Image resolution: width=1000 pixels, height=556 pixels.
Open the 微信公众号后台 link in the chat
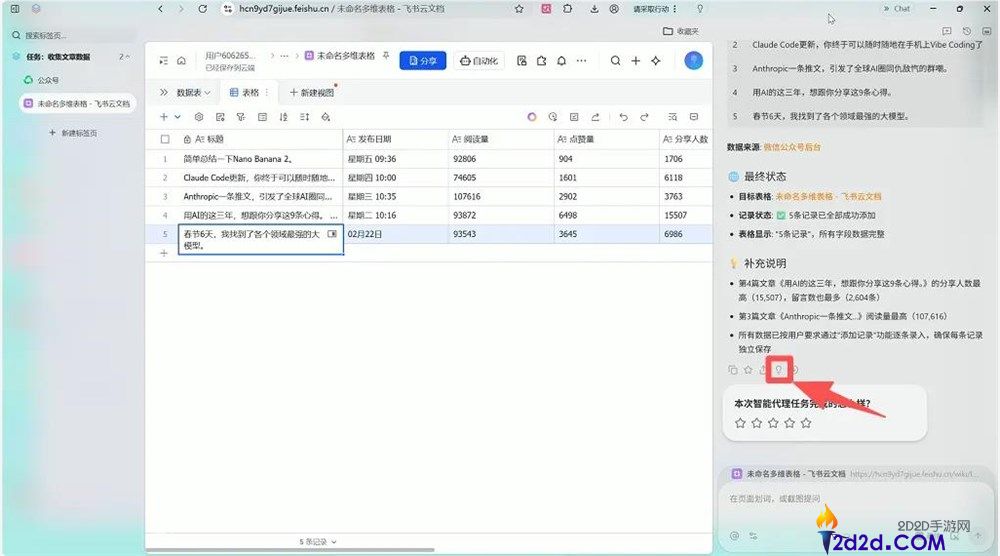(792, 147)
